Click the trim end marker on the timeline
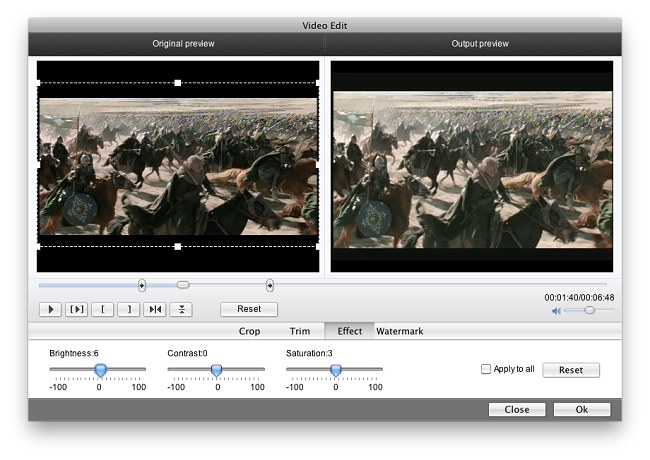Screen dimensions: 650x460 270,286
